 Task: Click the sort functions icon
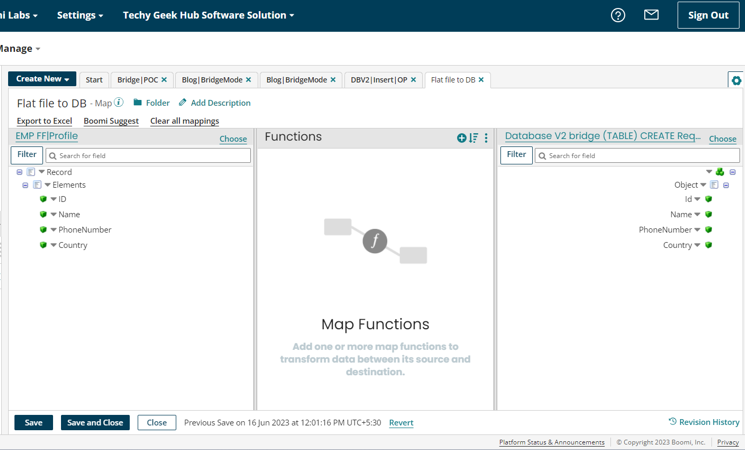(x=474, y=138)
